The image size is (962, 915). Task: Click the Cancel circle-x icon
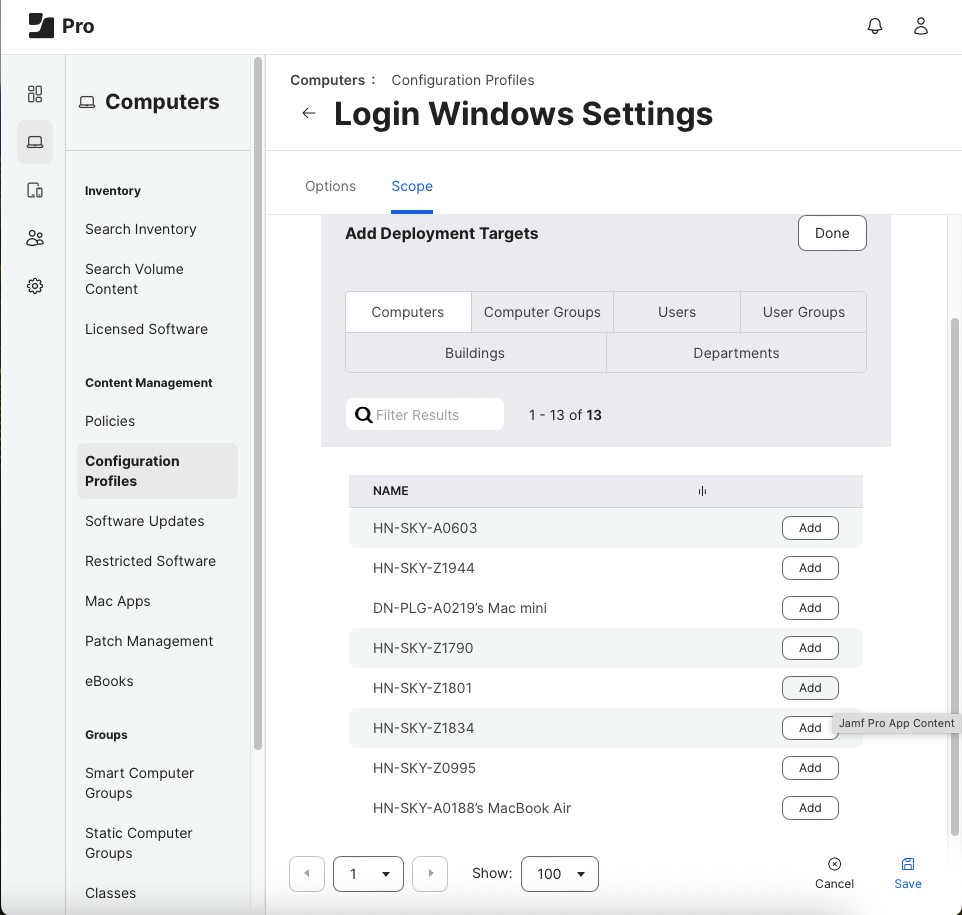[834, 864]
